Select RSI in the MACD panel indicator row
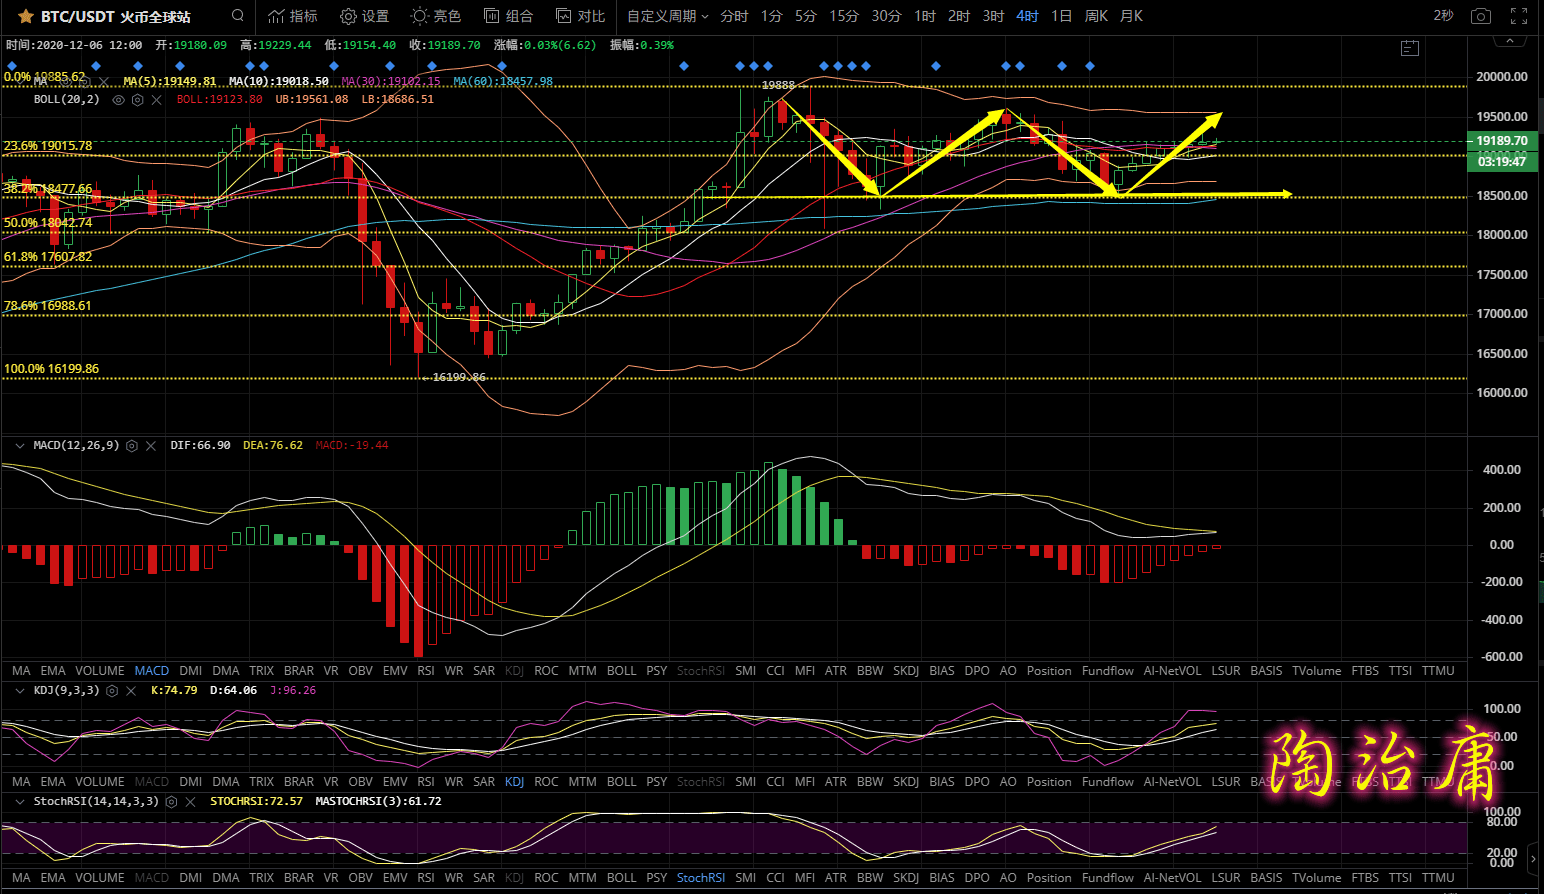1544x894 pixels. point(425,671)
